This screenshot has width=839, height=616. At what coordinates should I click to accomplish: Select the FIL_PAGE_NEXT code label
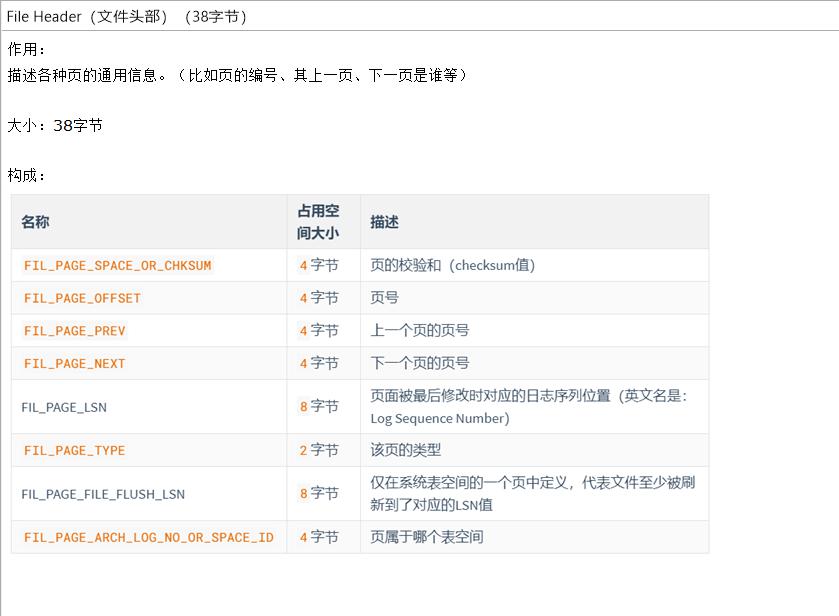coord(75,364)
